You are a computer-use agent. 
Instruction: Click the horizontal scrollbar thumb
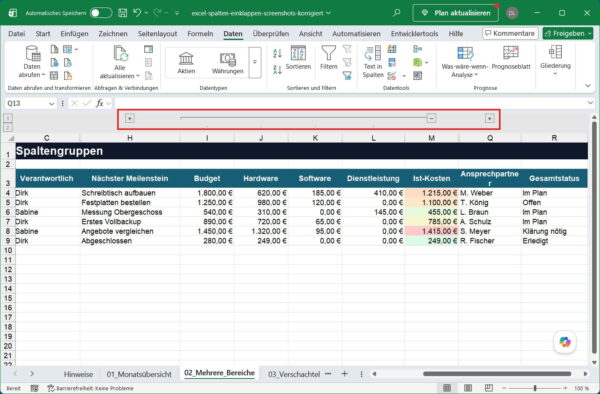[x=497, y=374]
